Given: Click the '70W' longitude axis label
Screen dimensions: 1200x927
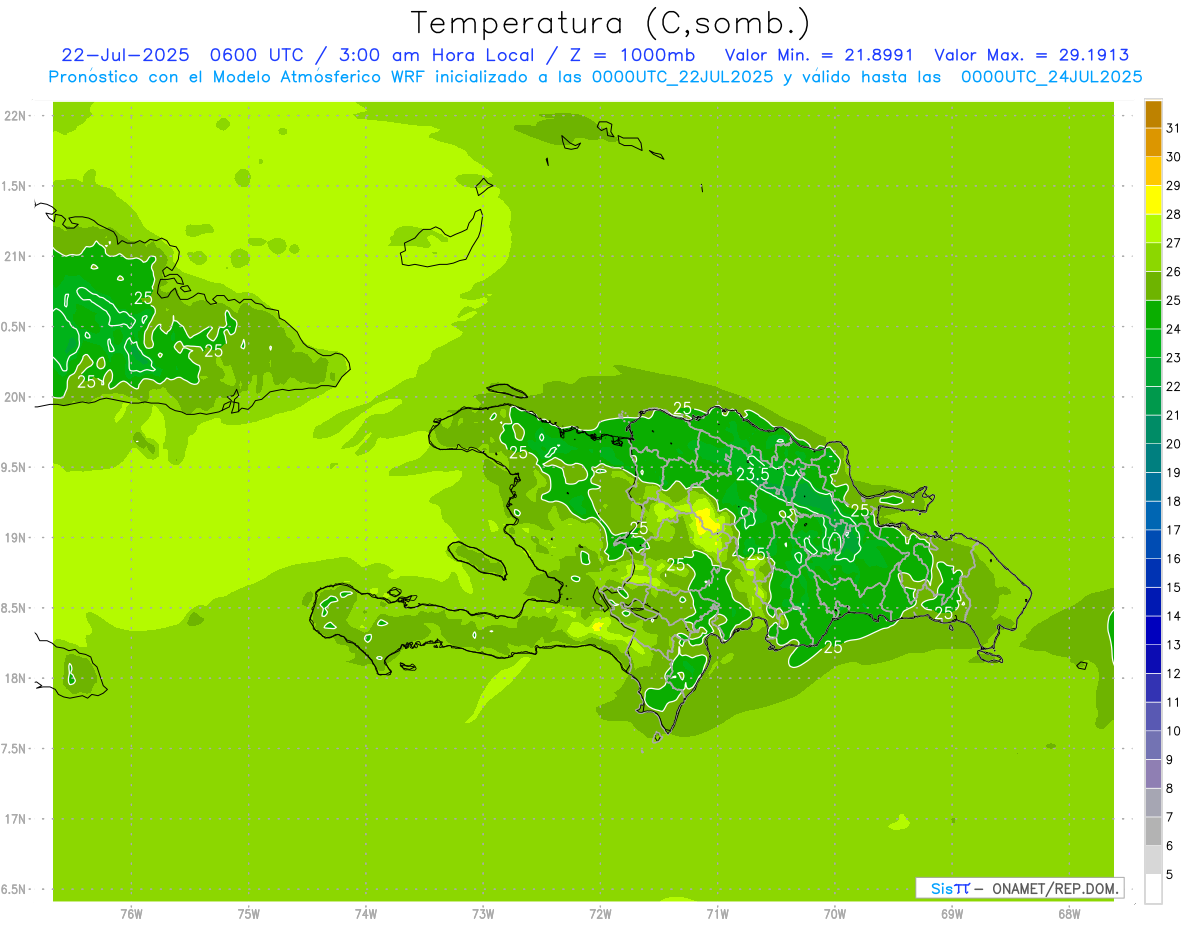Looking at the screenshot, I should point(834,914).
